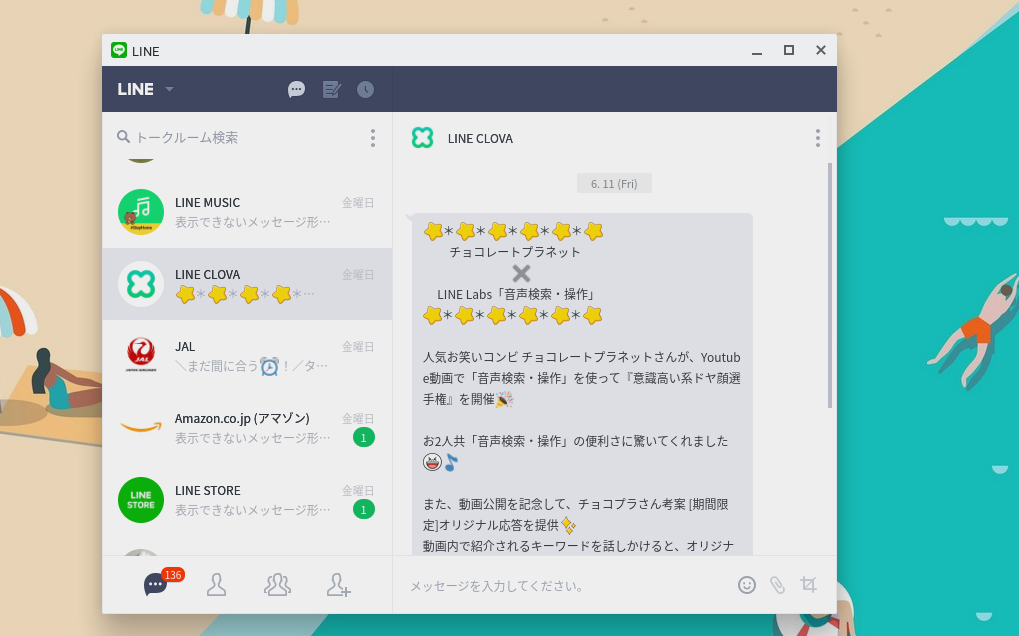Close the LINE window
This screenshot has width=1019, height=636.
[821, 50]
